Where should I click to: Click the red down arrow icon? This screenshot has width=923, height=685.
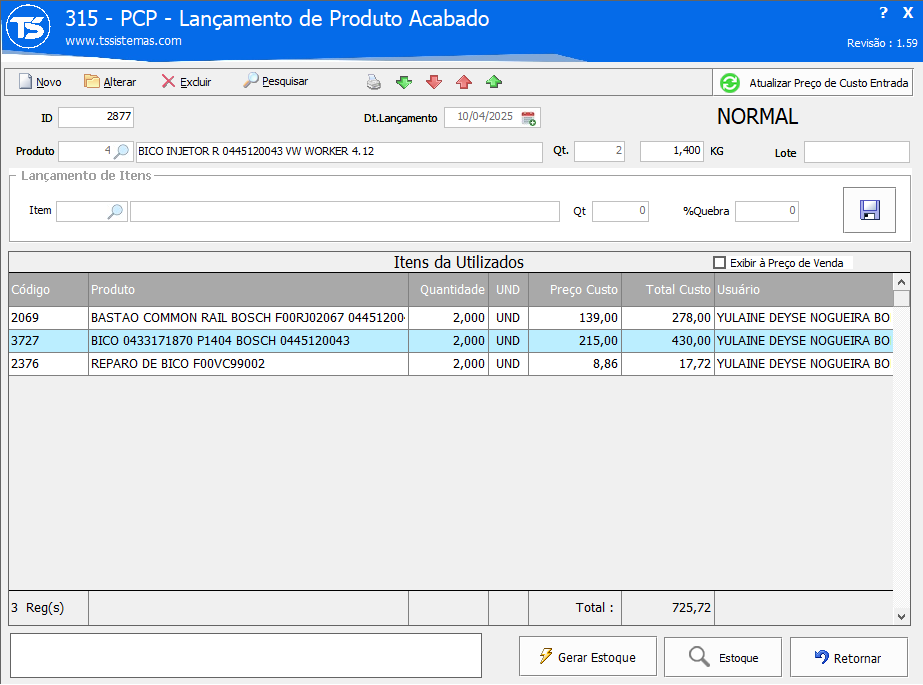tap(434, 82)
